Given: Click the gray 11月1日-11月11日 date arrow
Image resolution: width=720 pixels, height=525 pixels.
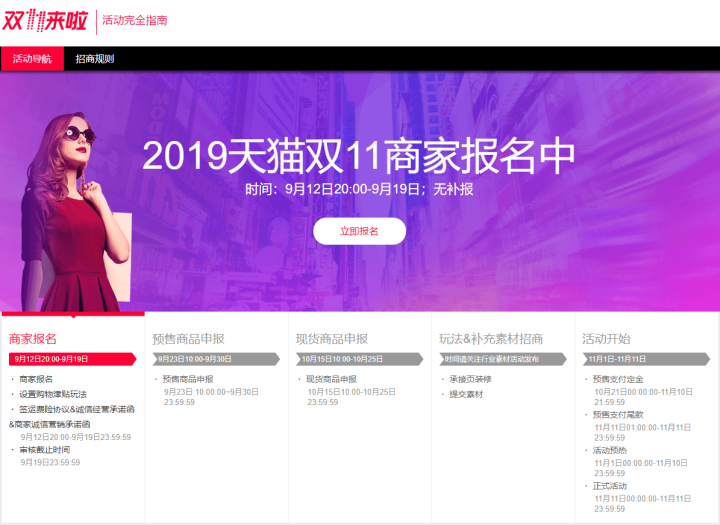Looking at the screenshot, I should tap(646, 359).
